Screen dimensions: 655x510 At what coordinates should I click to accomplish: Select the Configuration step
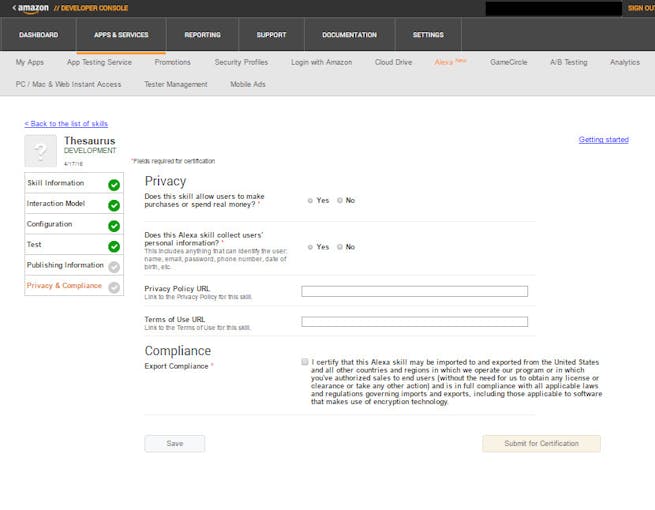[74, 224]
